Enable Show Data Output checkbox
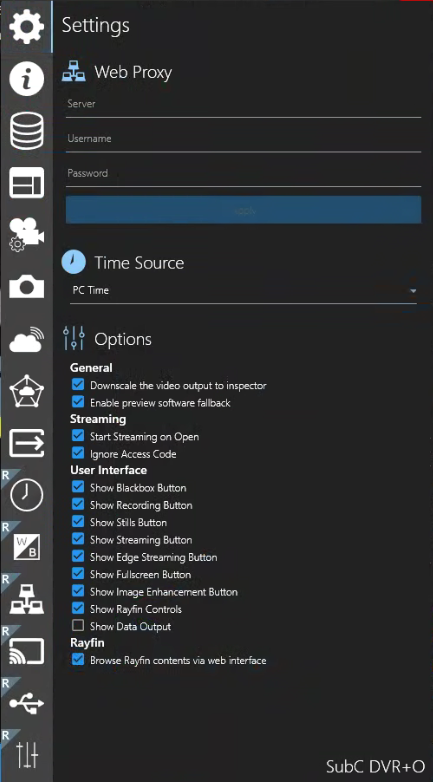The image size is (433, 782). coord(78,626)
